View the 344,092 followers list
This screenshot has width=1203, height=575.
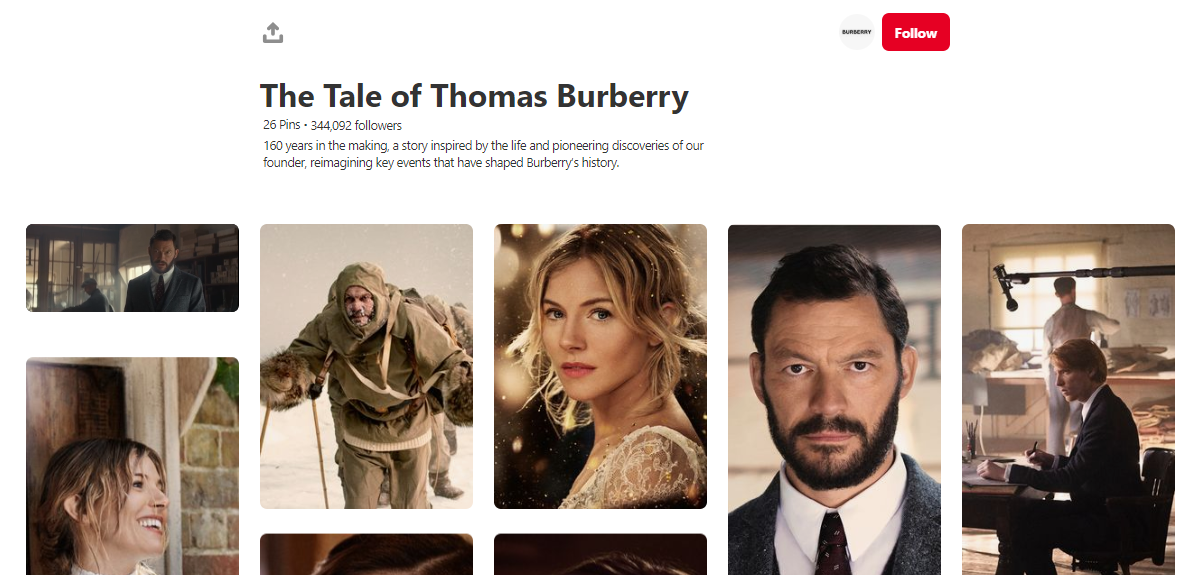coord(356,125)
